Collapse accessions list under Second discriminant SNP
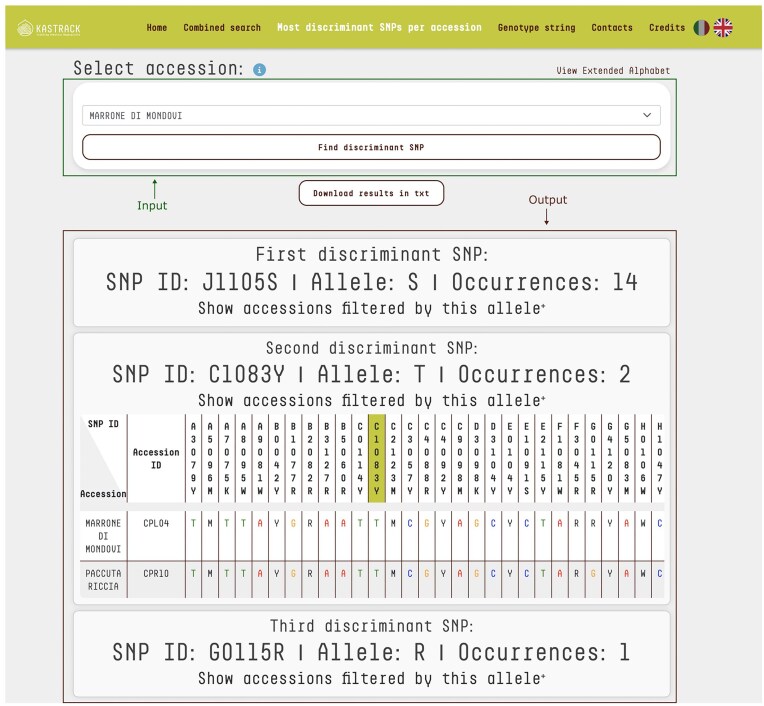The width and height of the screenshot is (764, 706). coord(371,400)
